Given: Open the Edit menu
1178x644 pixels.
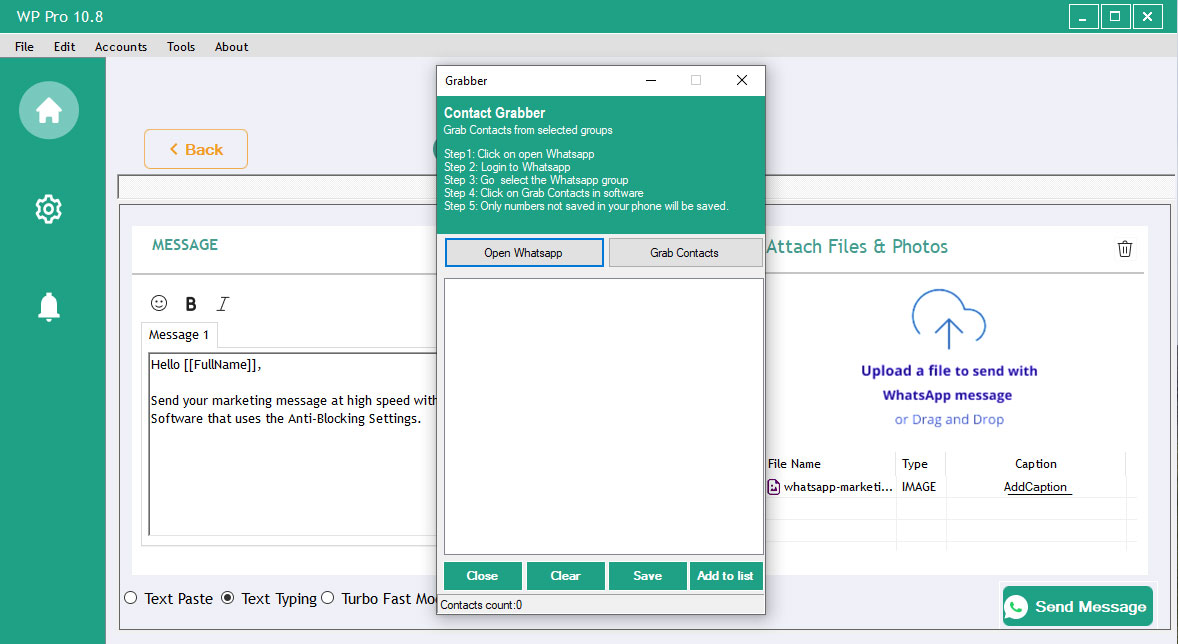Looking at the screenshot, I should click(65, 47).
